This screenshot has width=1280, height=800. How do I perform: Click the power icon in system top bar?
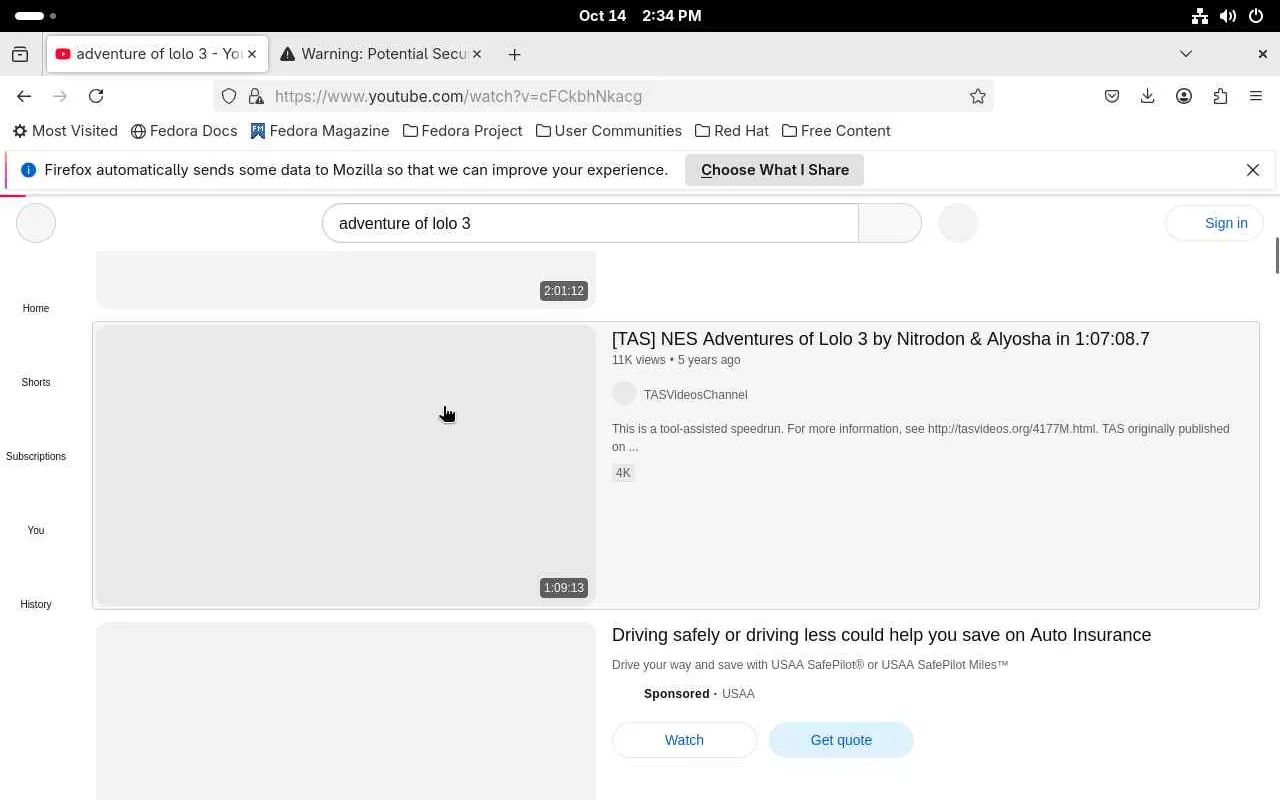pyautogui.click(x=1256, y=16)
